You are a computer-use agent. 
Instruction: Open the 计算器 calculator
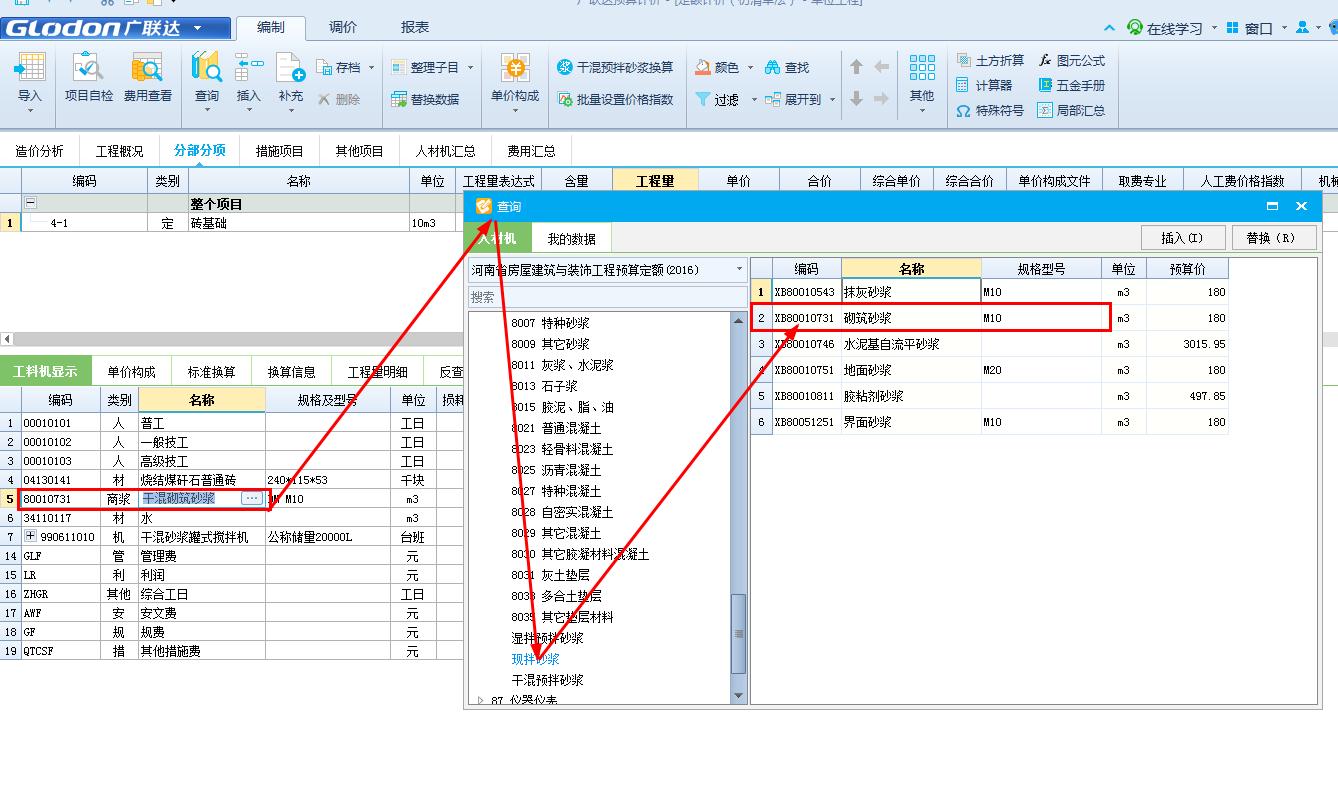[x=984, y=85]
